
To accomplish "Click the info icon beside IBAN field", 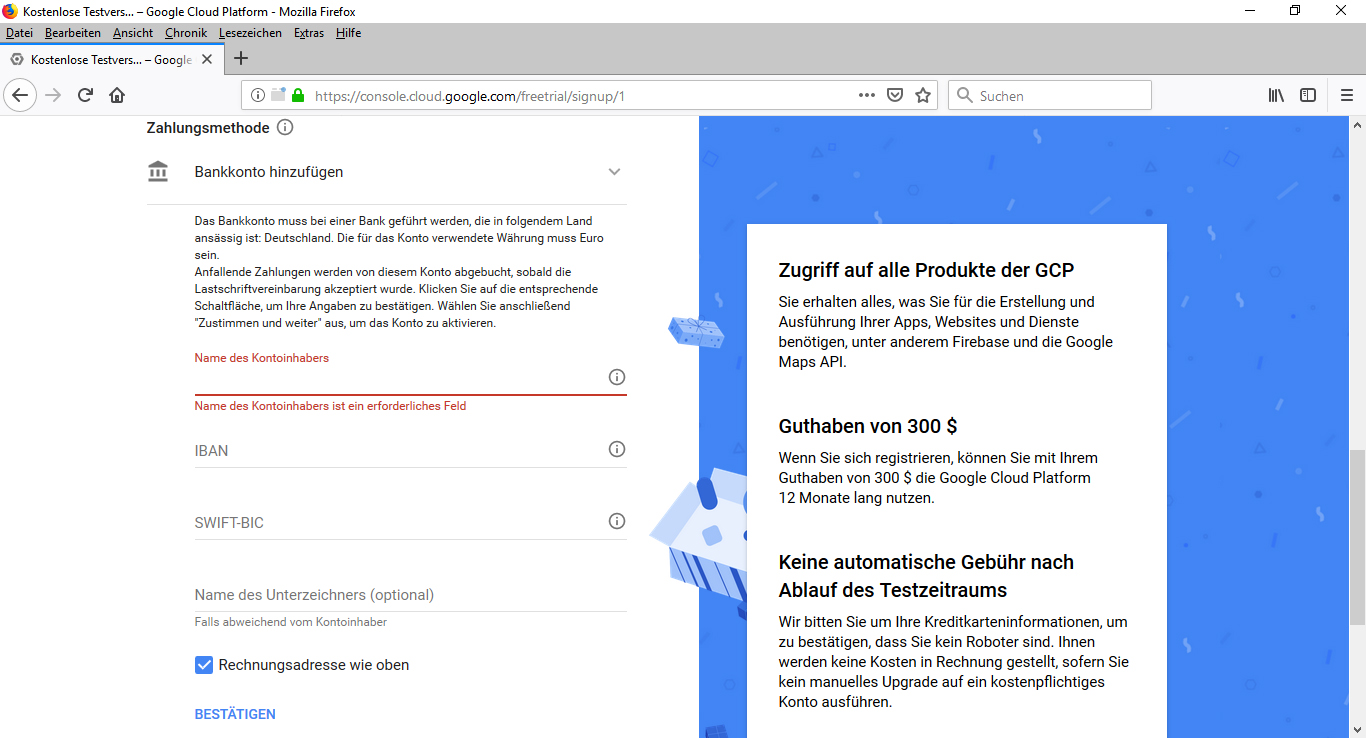I will [617, 449].
